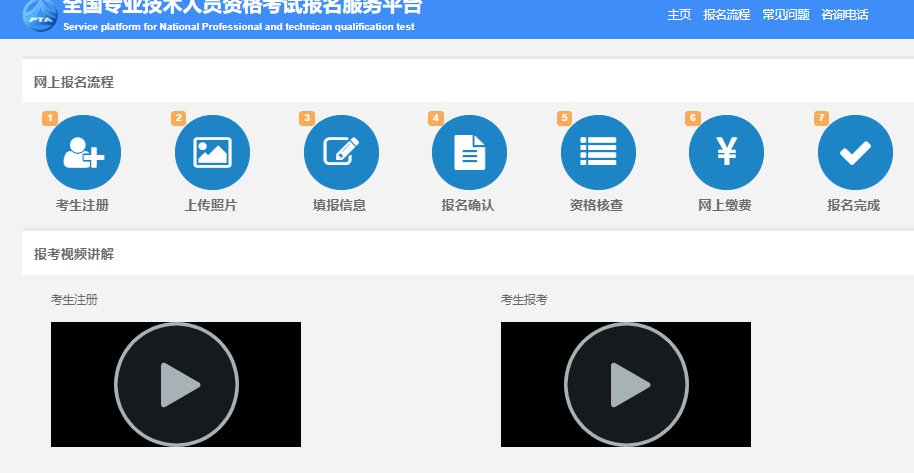Play the 考生注册 tutorial video

pyautogui.click(x=176, y=384)
